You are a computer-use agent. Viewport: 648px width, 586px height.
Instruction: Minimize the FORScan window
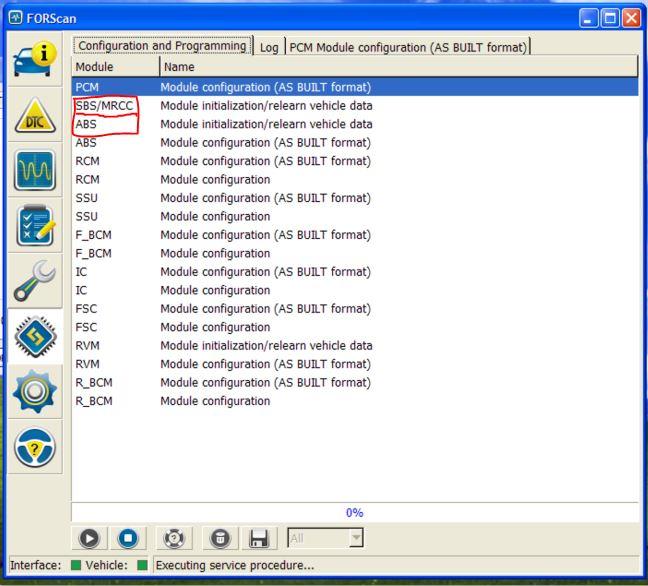(x=588, y=18)
